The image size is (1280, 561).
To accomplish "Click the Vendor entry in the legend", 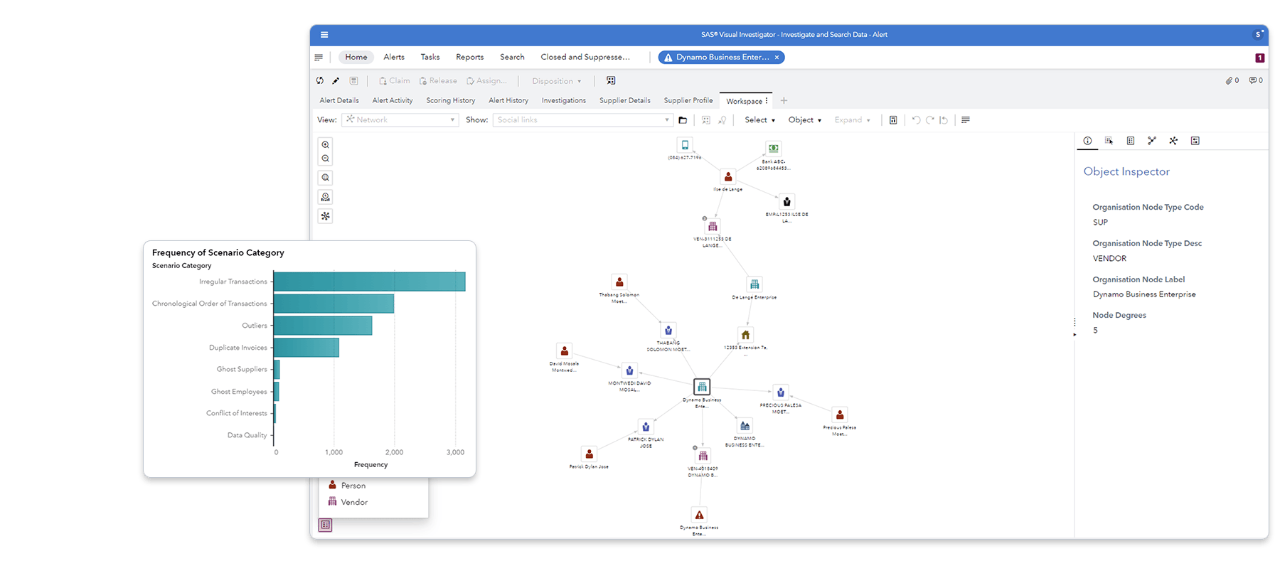I will pos(347,502).
